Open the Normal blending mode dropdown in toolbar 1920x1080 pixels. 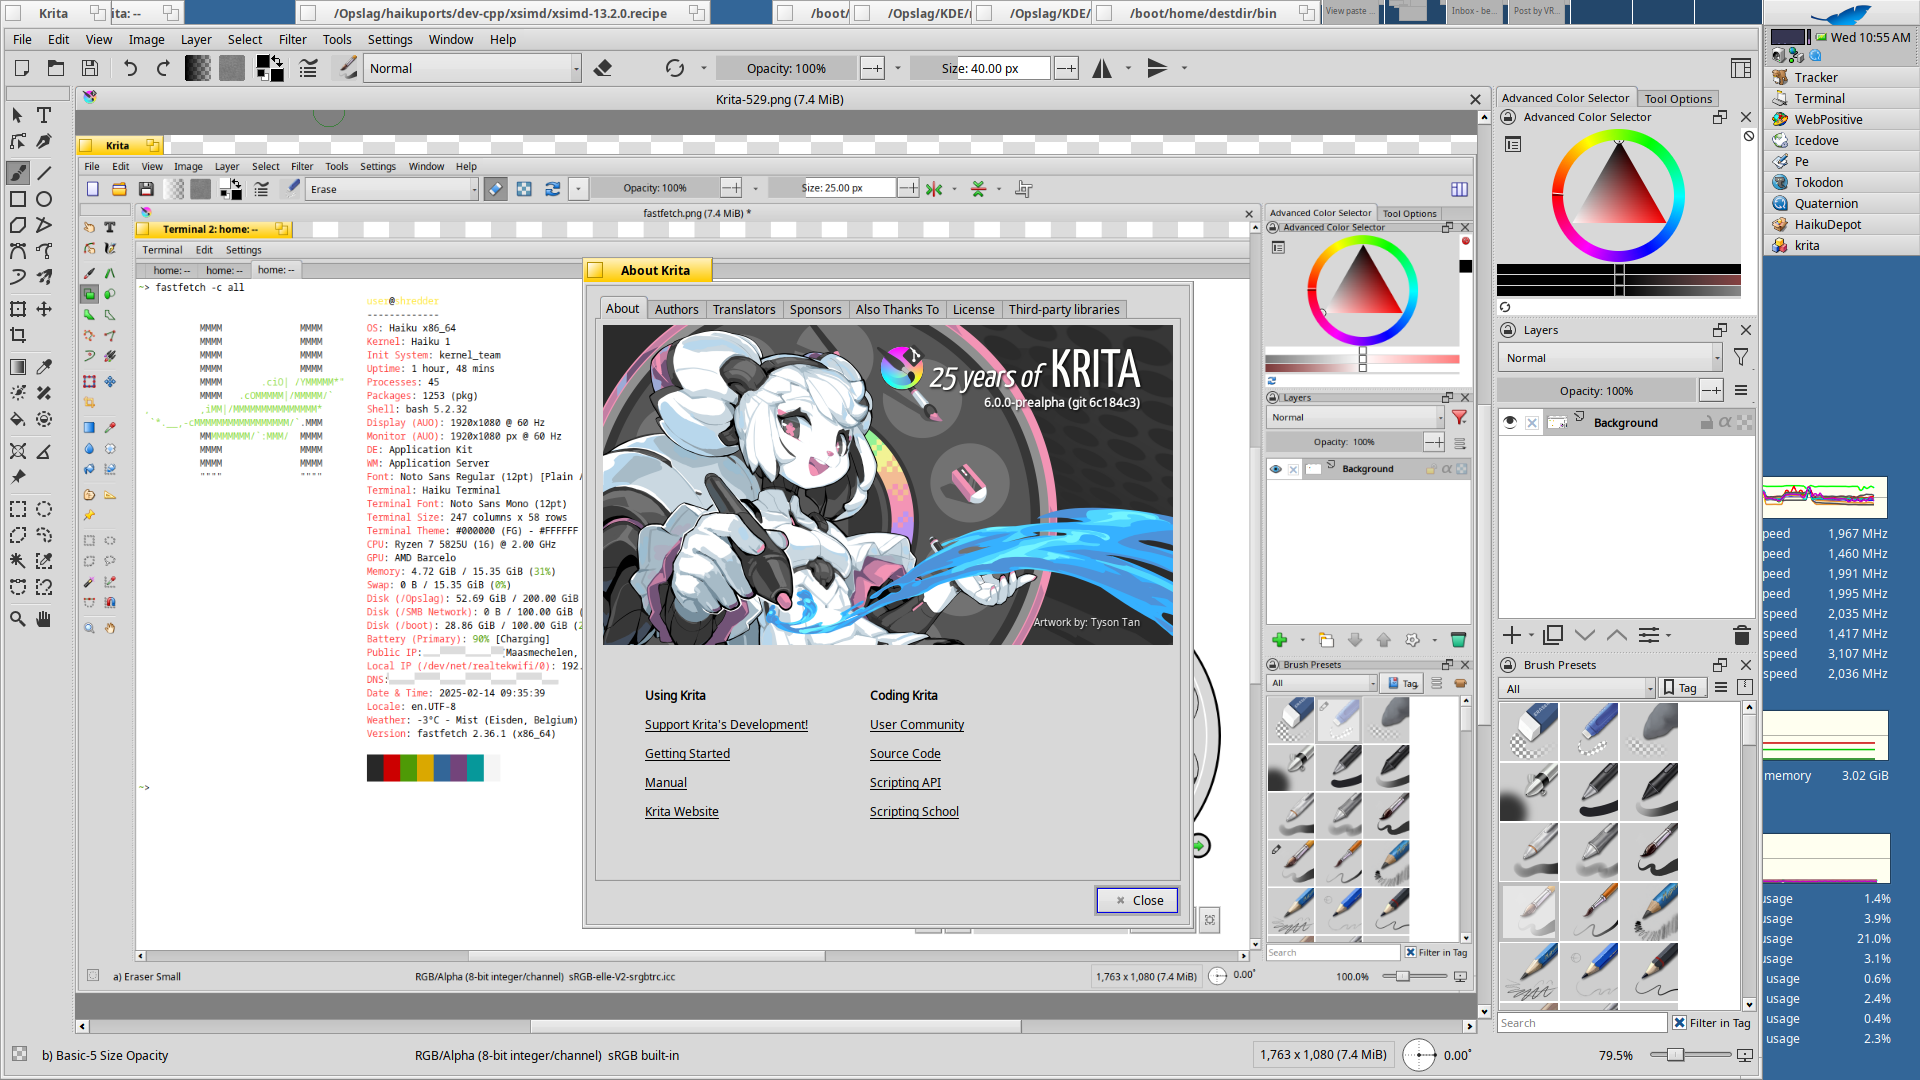pos(472,68)
